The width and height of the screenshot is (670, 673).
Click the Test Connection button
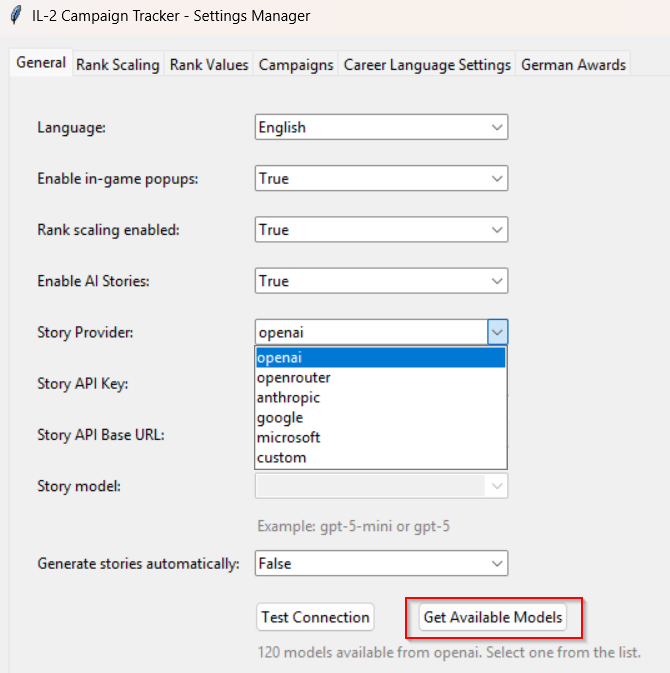(x=315, y=617)
